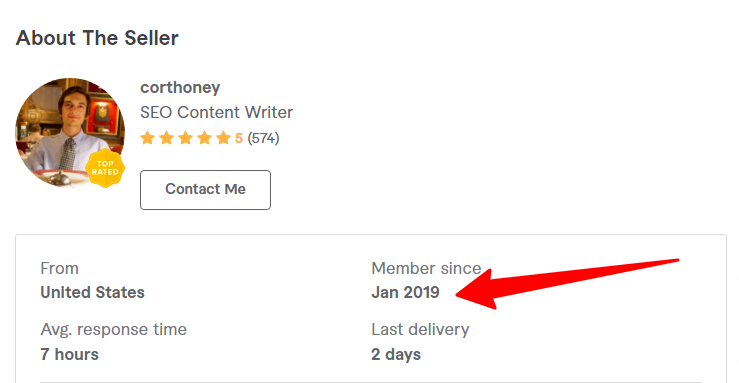Click the 2 days last delivery value
This screenshot has height=383, width=739.
pos(396,354)
